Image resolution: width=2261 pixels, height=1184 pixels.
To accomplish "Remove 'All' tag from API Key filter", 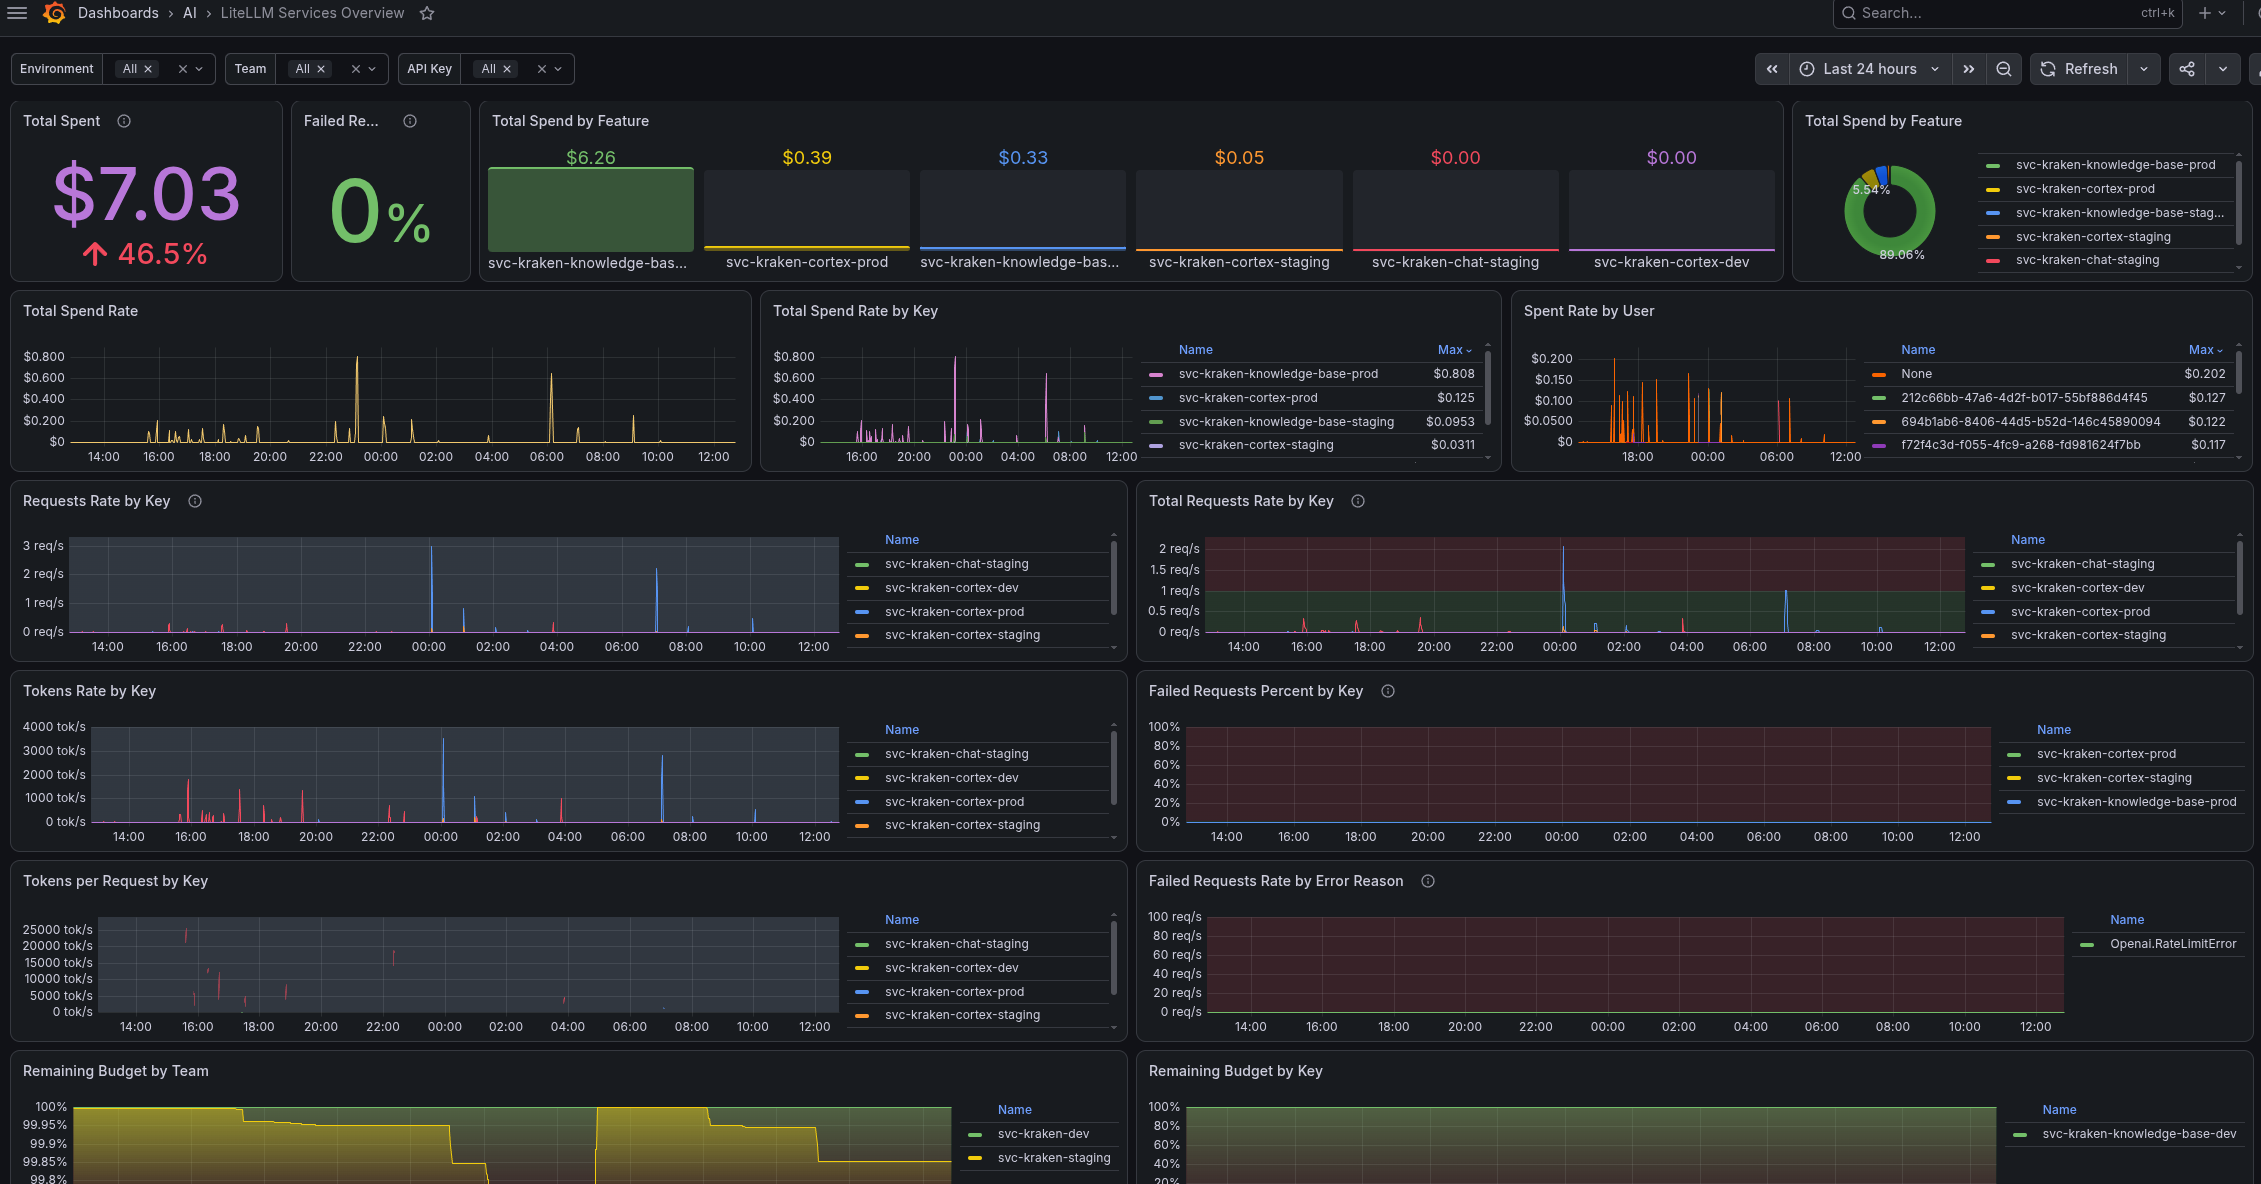I will tap(507, 69).
